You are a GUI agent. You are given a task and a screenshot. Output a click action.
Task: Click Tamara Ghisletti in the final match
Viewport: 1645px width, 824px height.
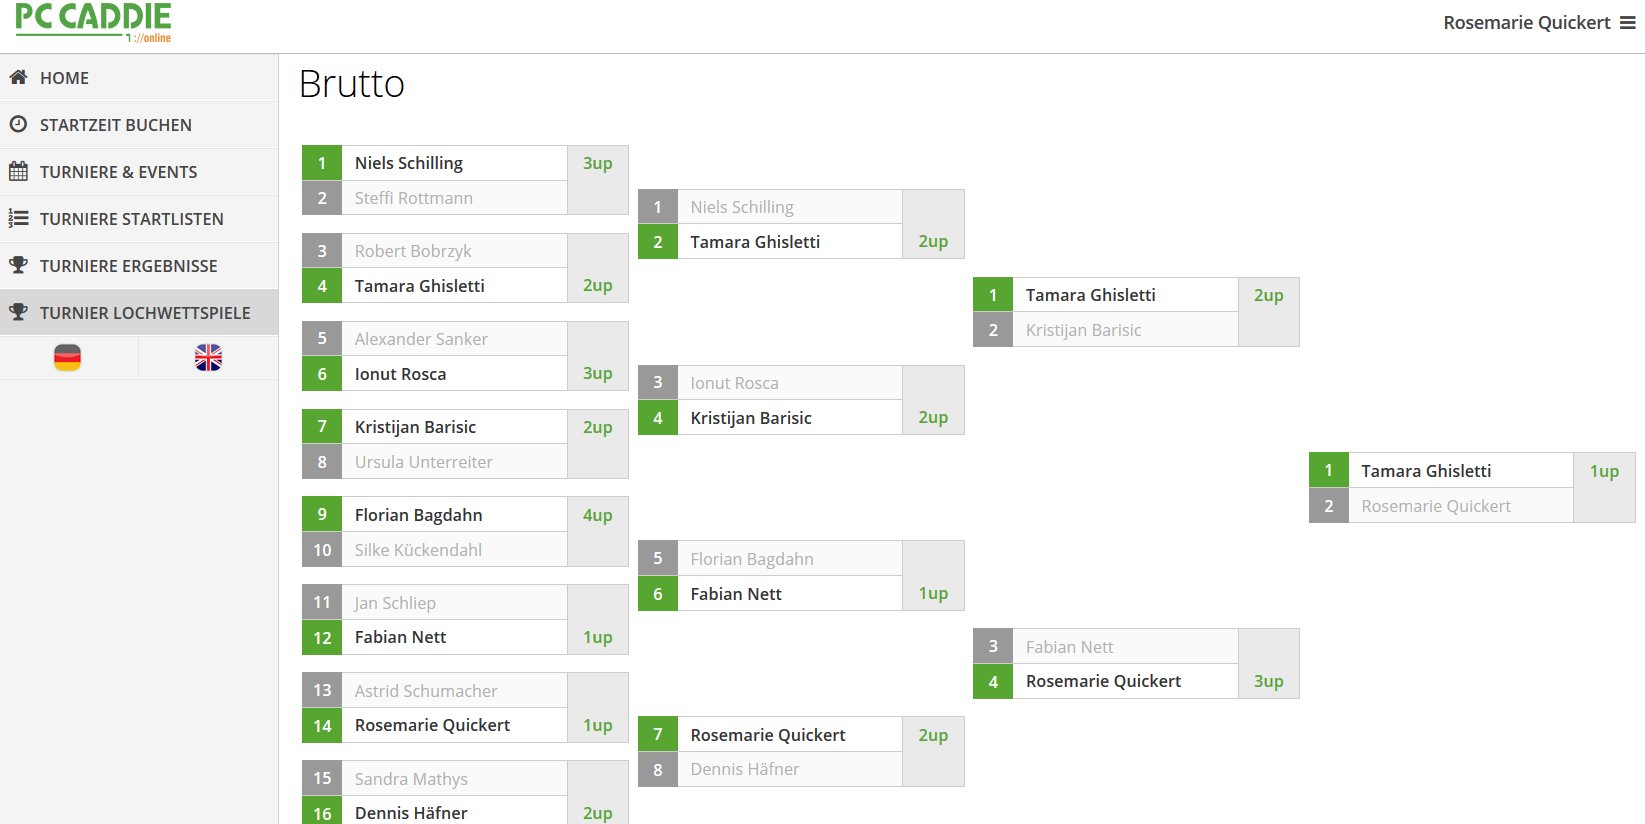(1425, 471)
